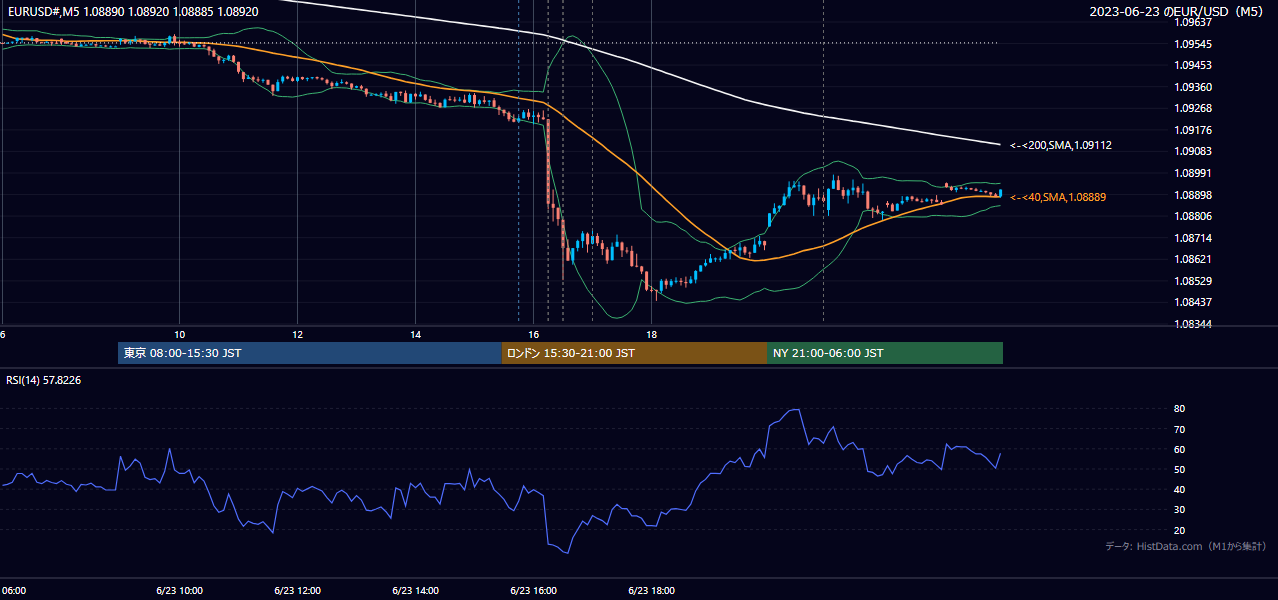Click the ロンドン 15:30-21:00 JST session bar
This screenshot has height=600, width=1278.
coord(634,353)
